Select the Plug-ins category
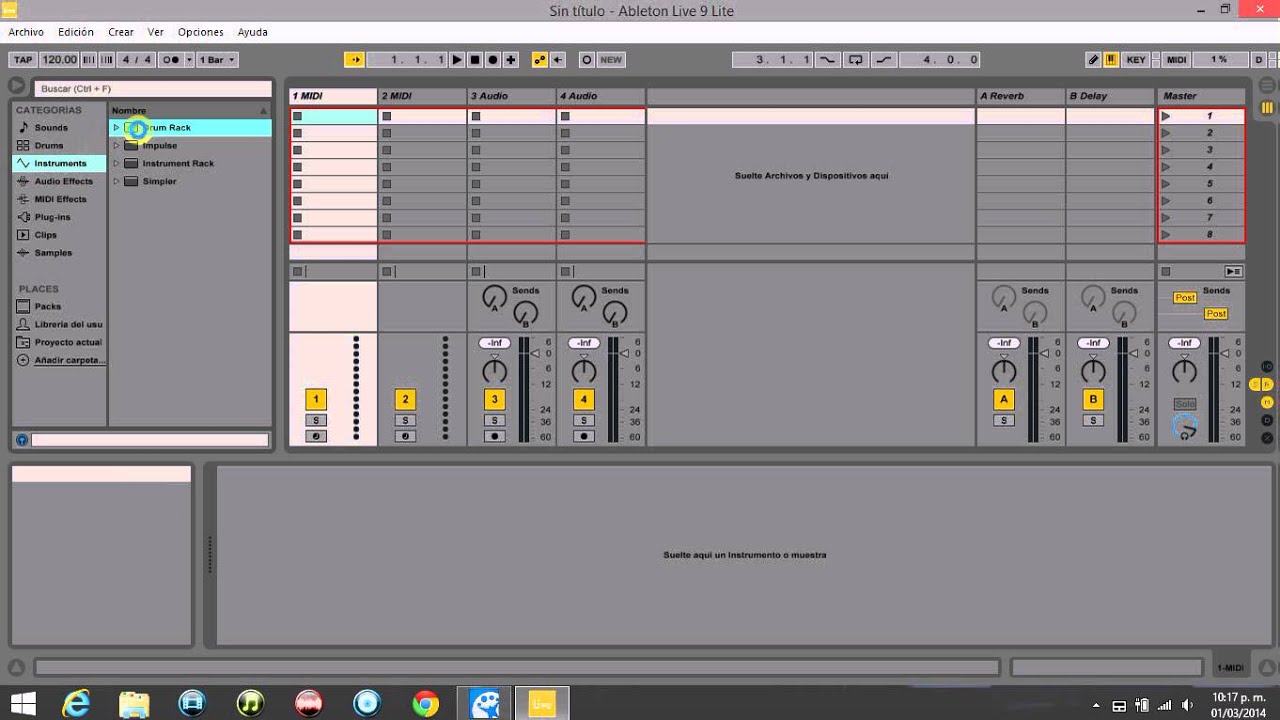Image resolution: width=1280 pixels, height=720 pixels. pyautogui.click(x=52, y=217)
